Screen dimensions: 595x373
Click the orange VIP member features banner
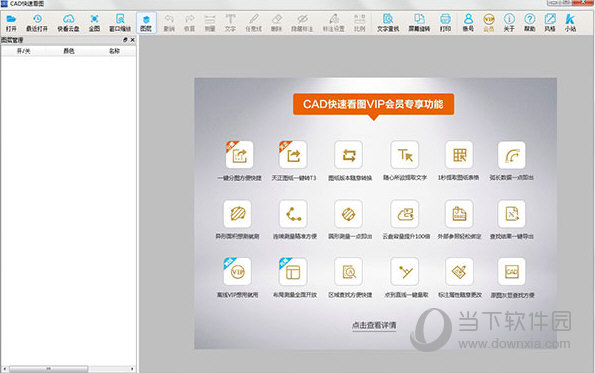373,104
